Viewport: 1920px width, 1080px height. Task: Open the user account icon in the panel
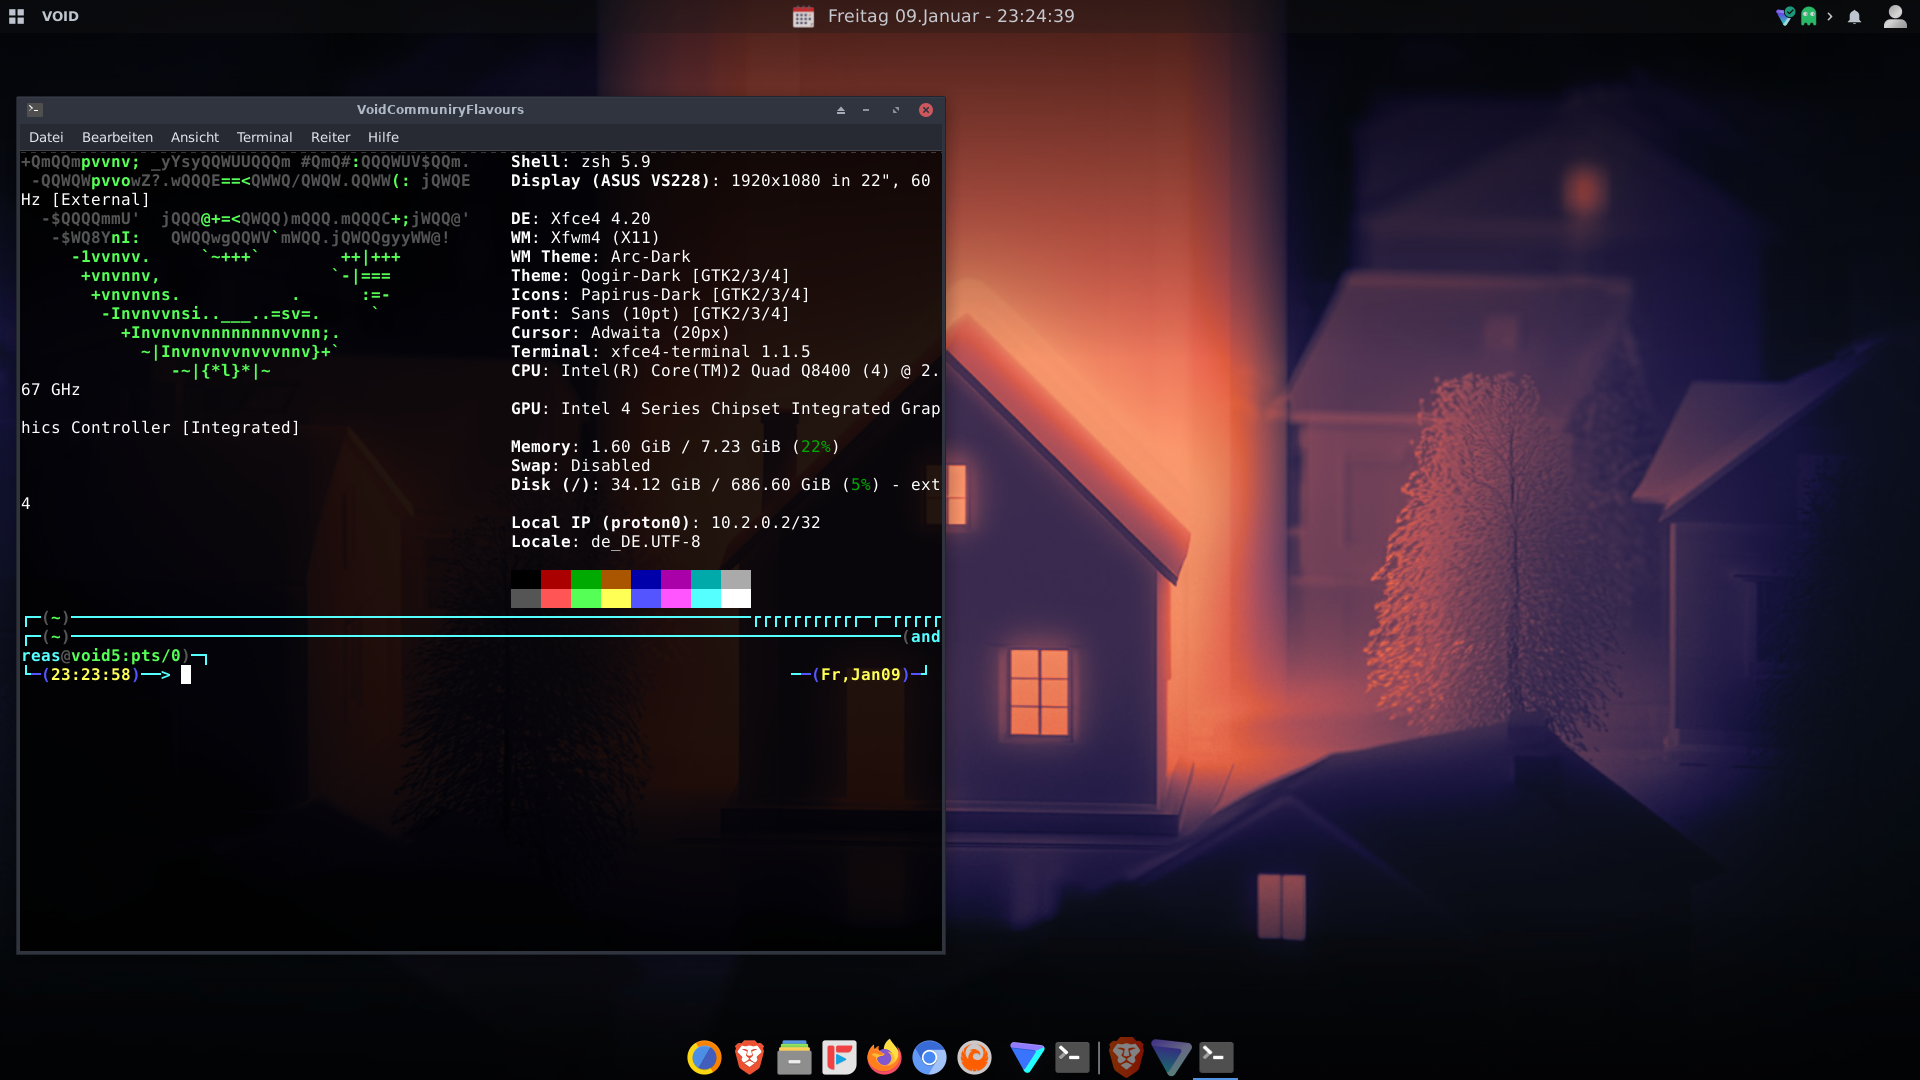(x=1894, y=16)
